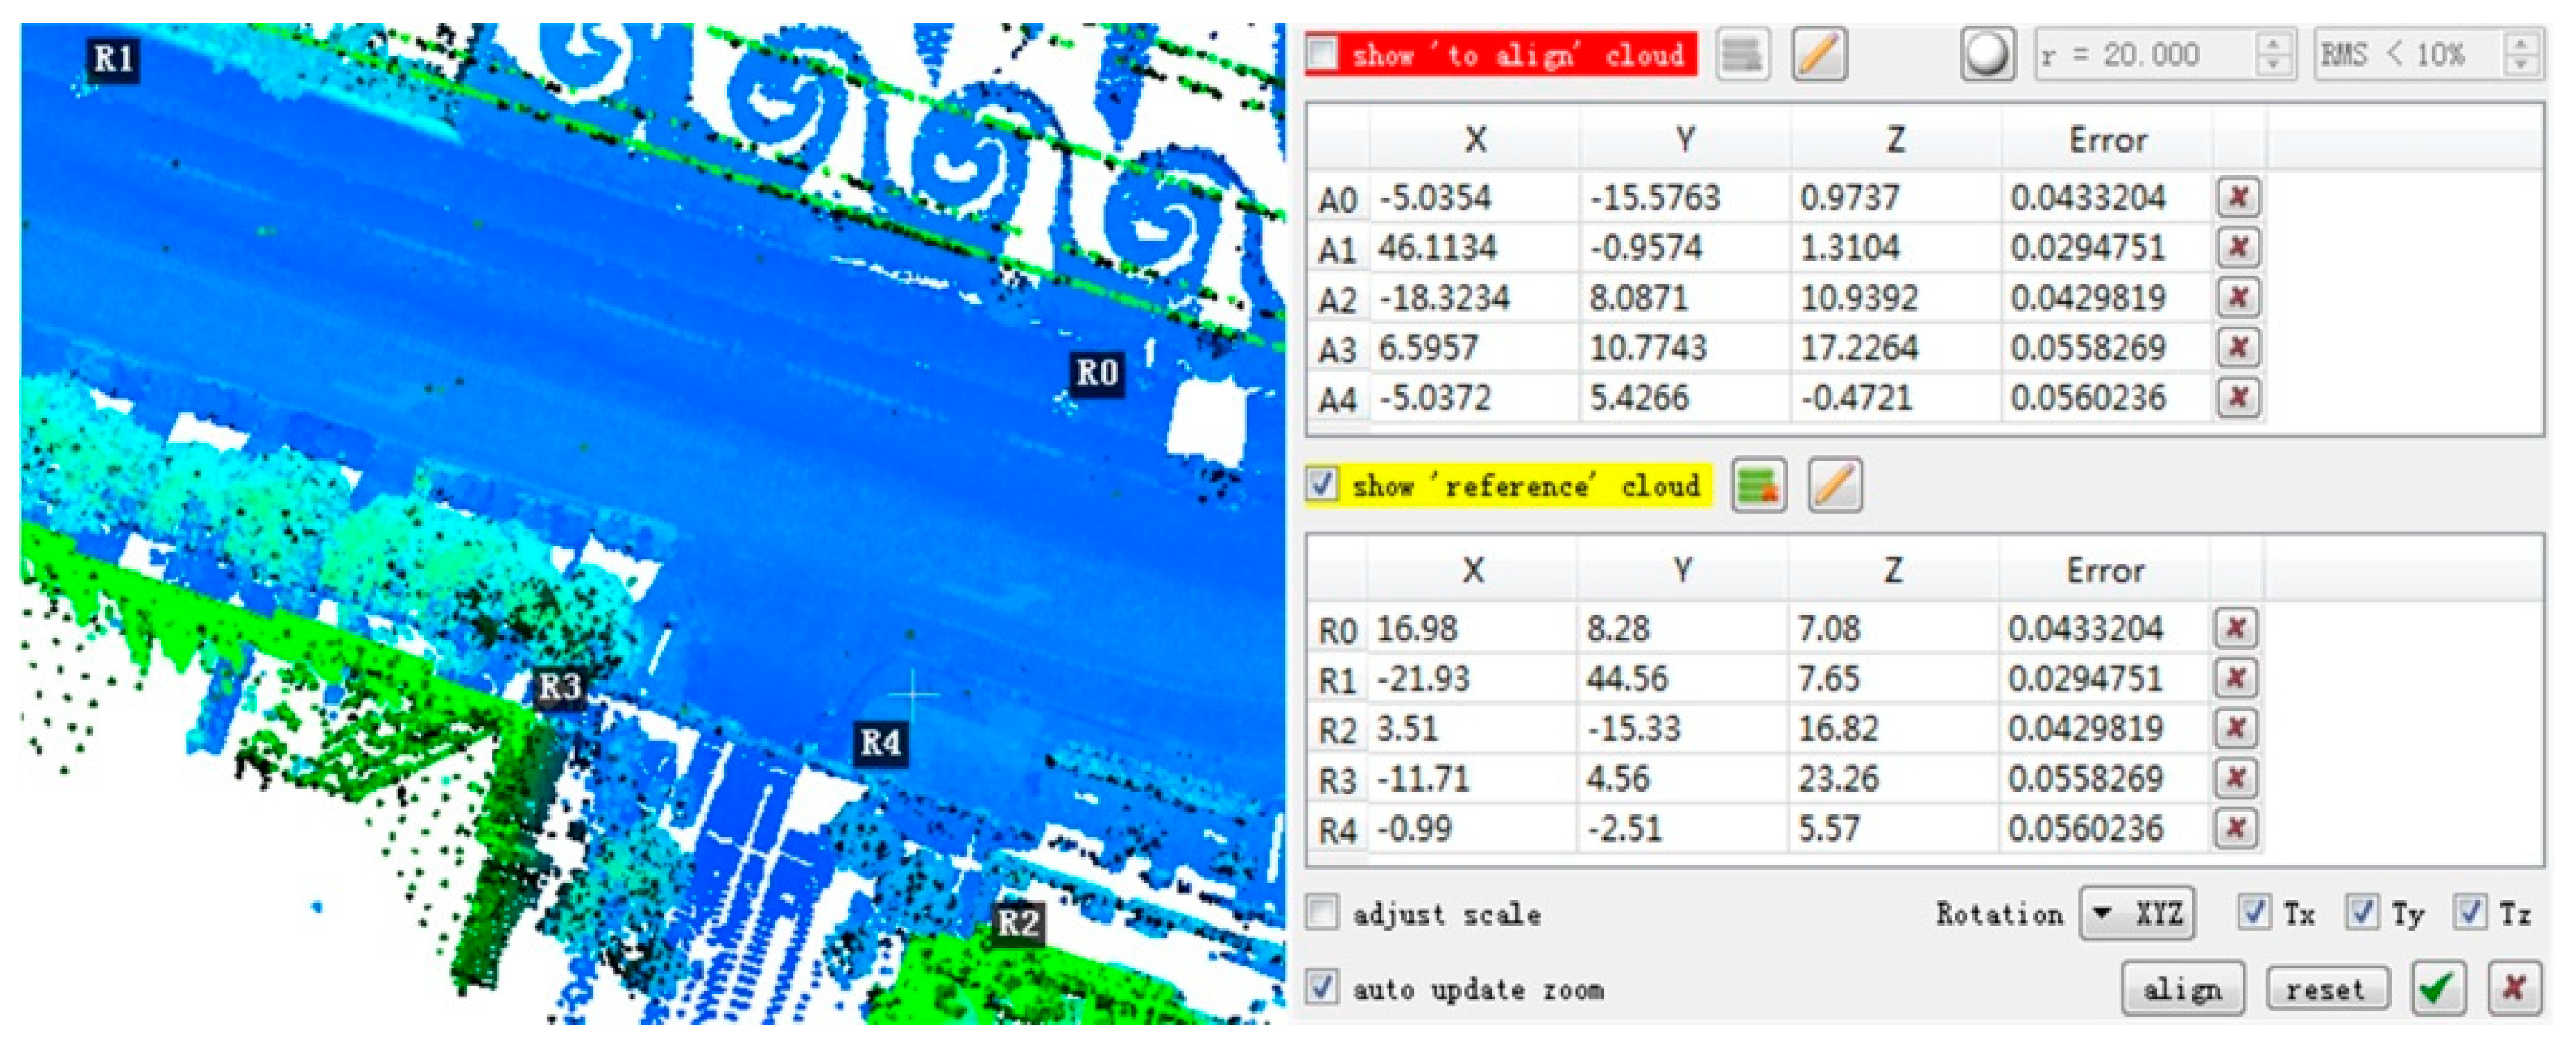
Task: Select R3 marker label in 3D view
Action: coord(560,687)
